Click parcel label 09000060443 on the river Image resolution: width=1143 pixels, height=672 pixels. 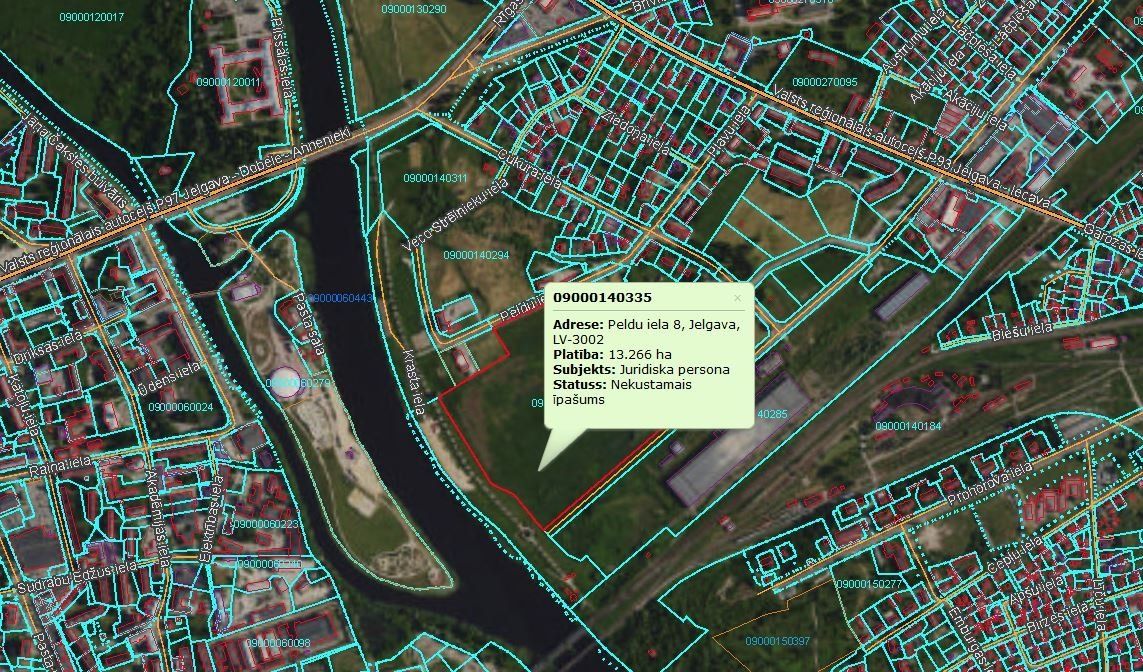[340, 297]
